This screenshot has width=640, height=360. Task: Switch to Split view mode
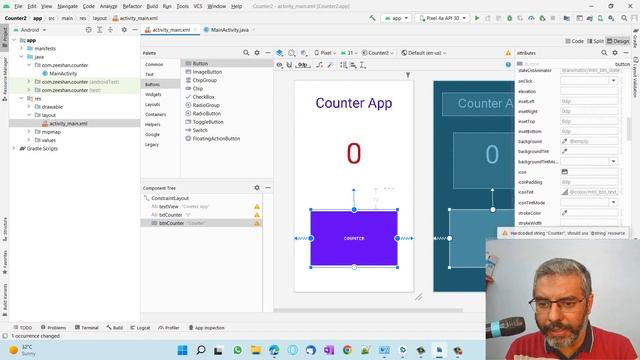coord(595,41)
